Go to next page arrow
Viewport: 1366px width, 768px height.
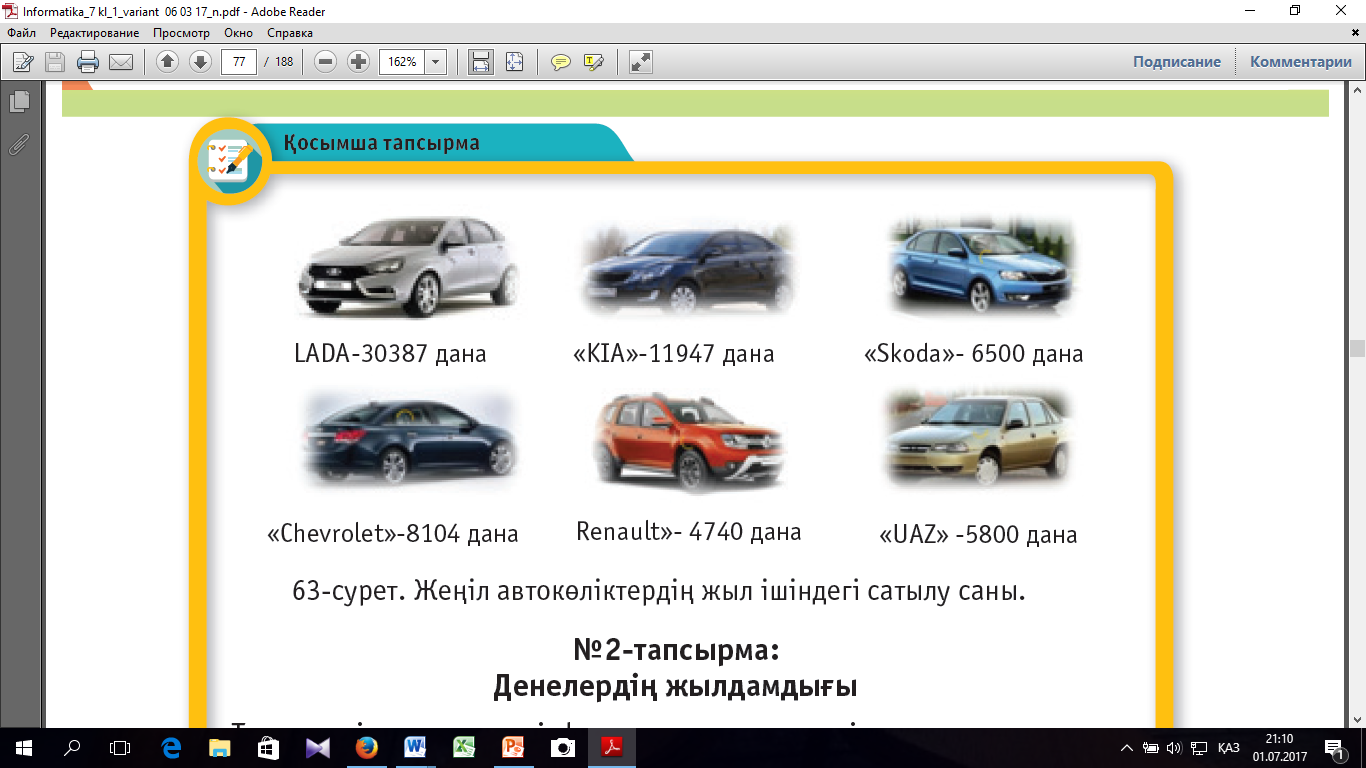pyautogui.click(x=200, y=62)
